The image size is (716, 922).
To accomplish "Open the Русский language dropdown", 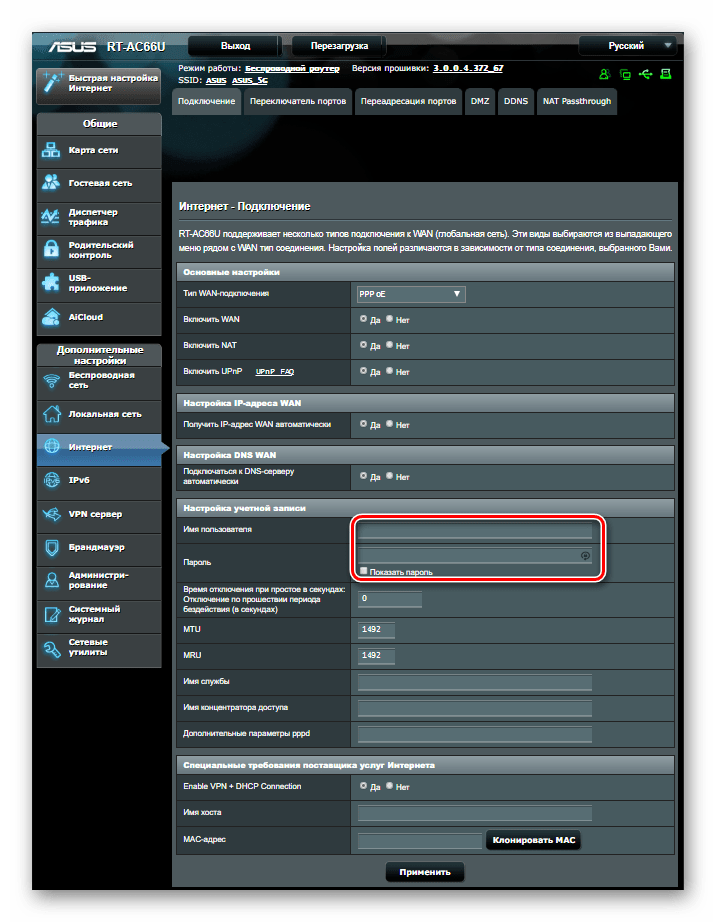I will 627,46.
